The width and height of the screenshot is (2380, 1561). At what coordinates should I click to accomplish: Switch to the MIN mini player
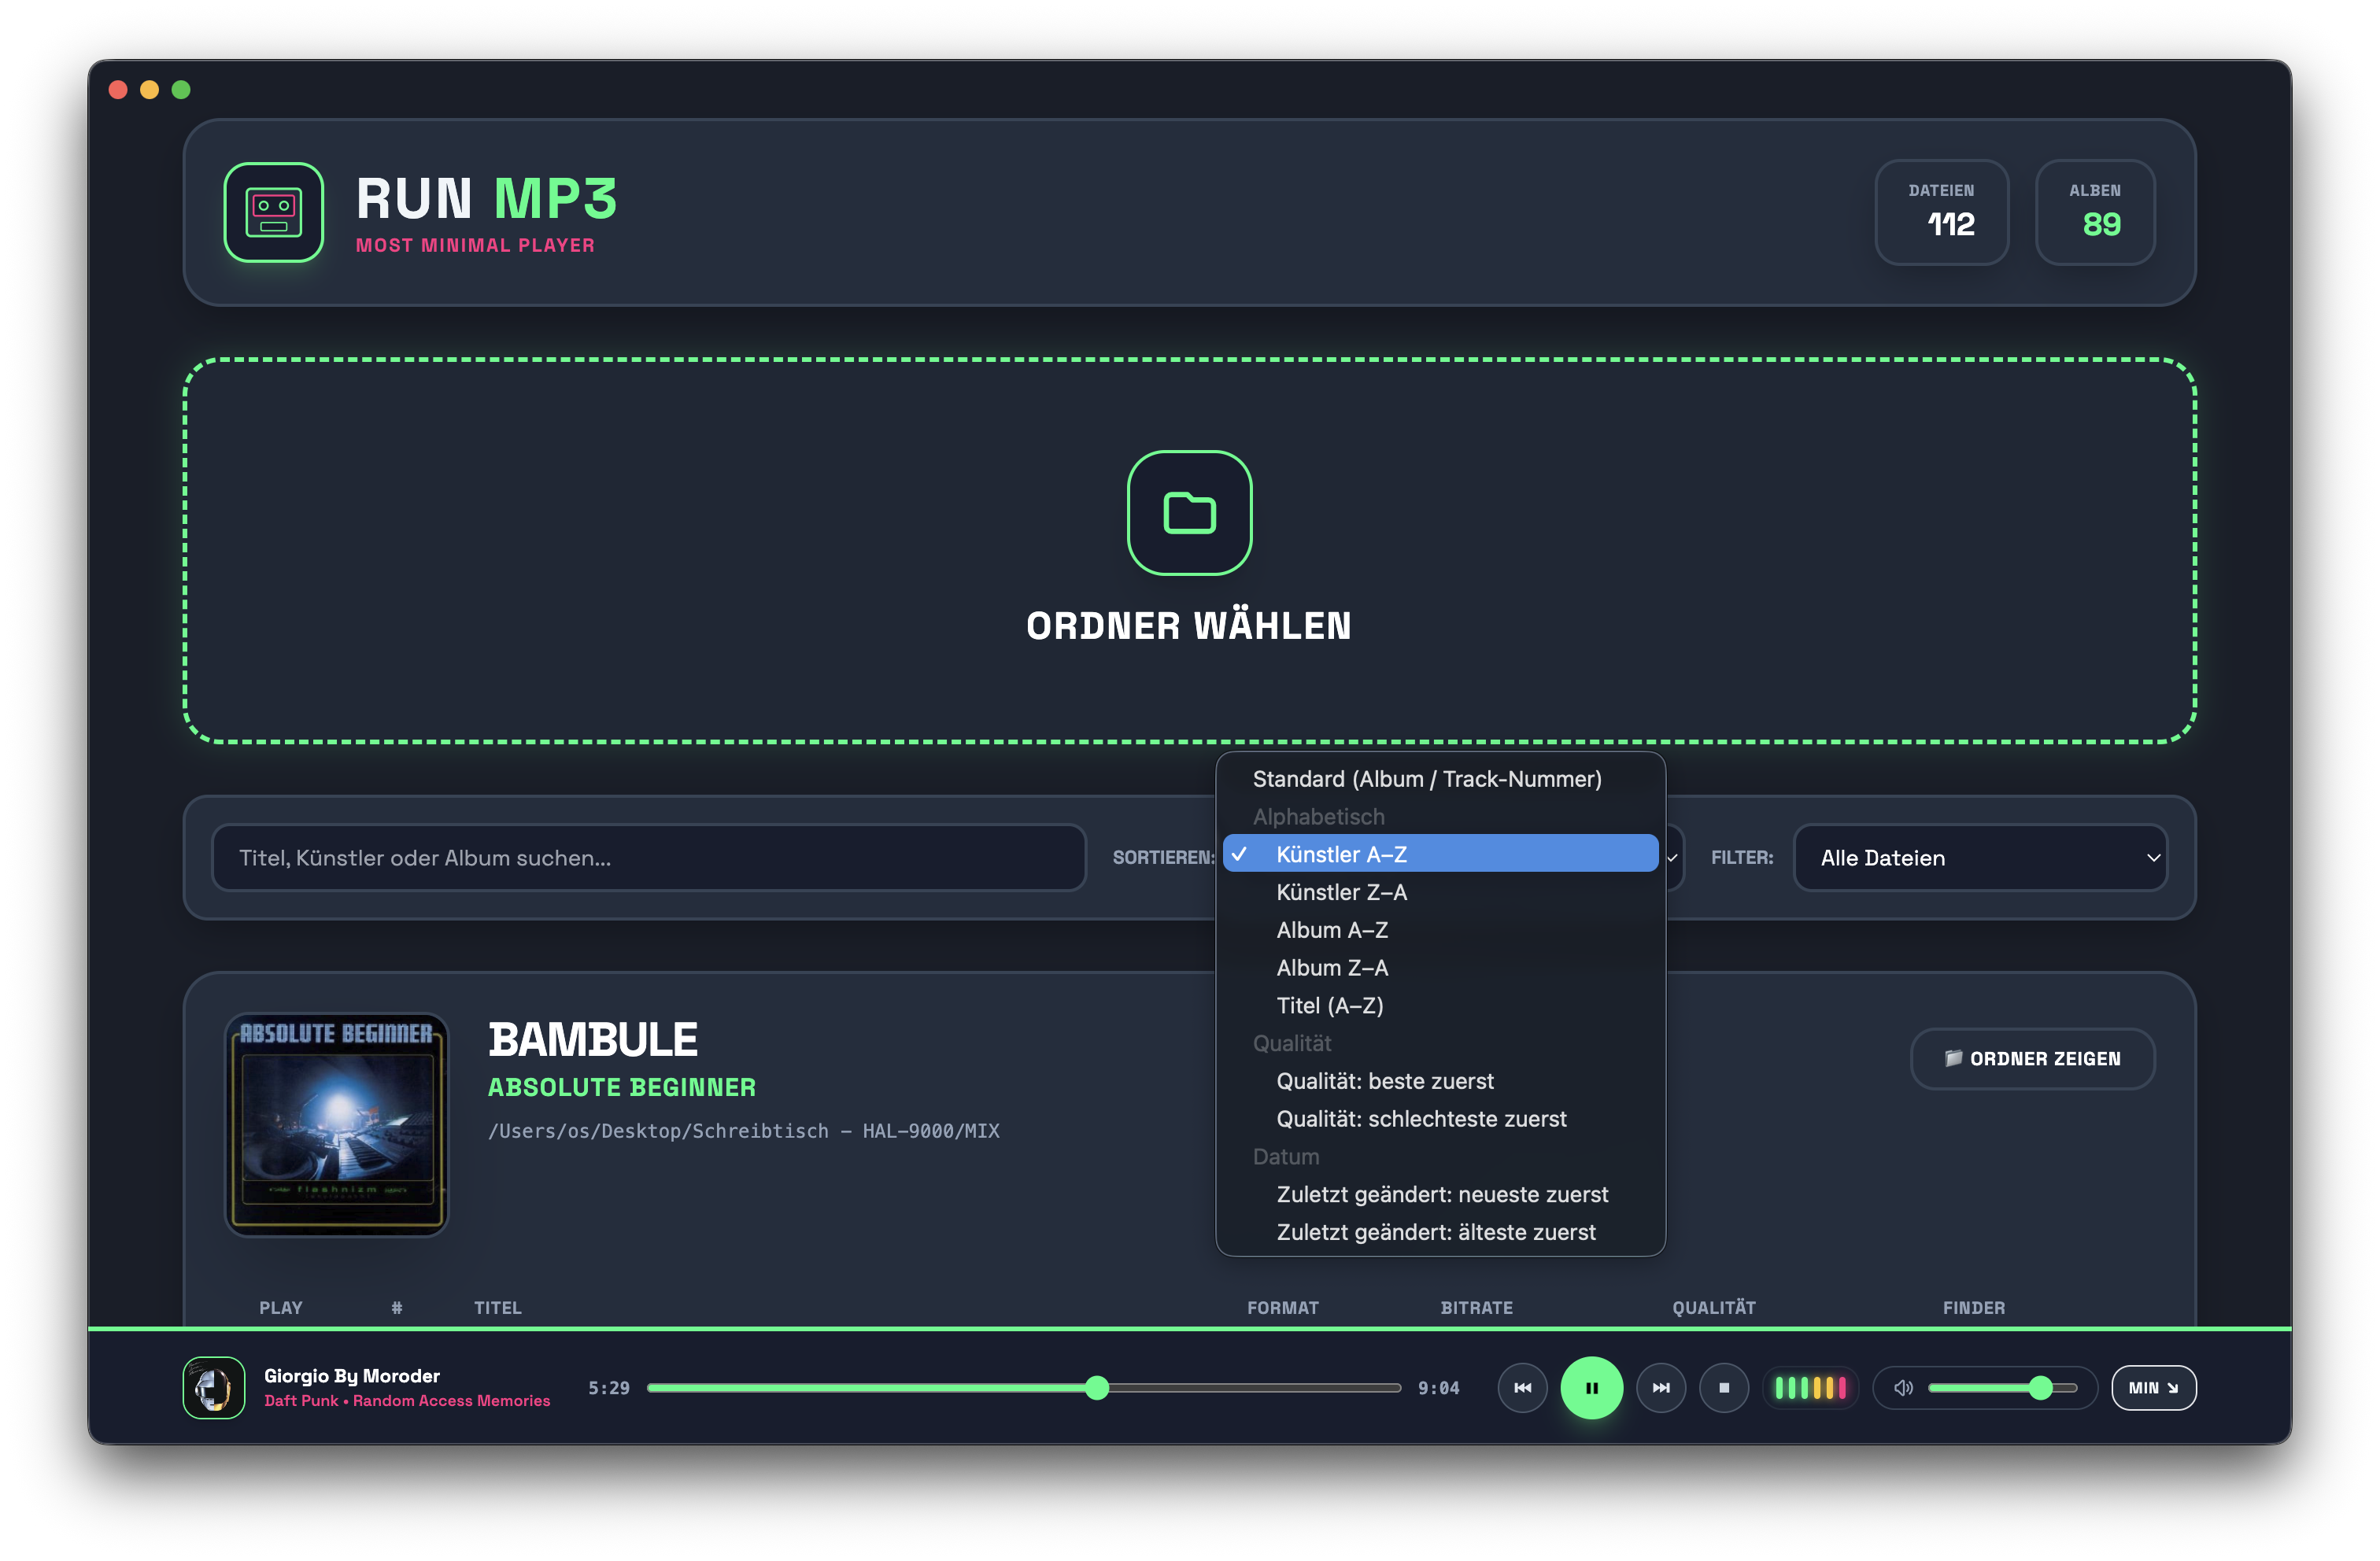point(2153,1387)
